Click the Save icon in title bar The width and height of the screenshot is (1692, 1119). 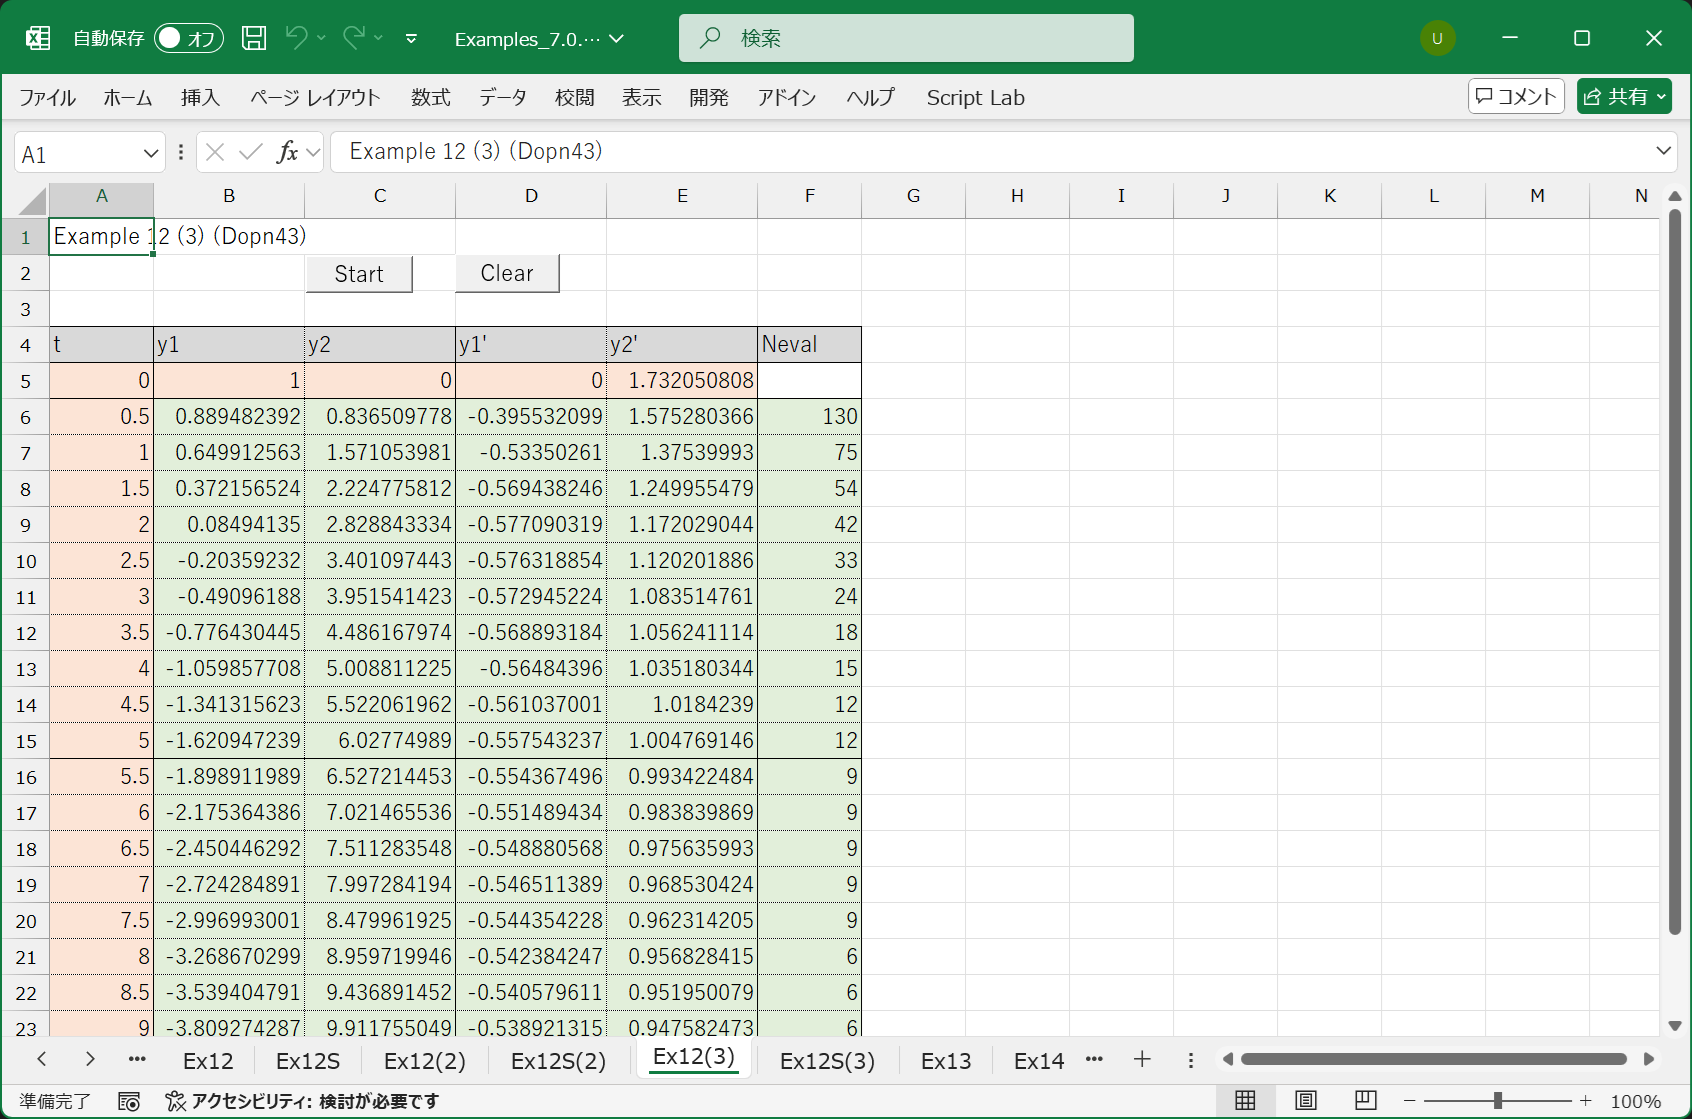(254, 38)
